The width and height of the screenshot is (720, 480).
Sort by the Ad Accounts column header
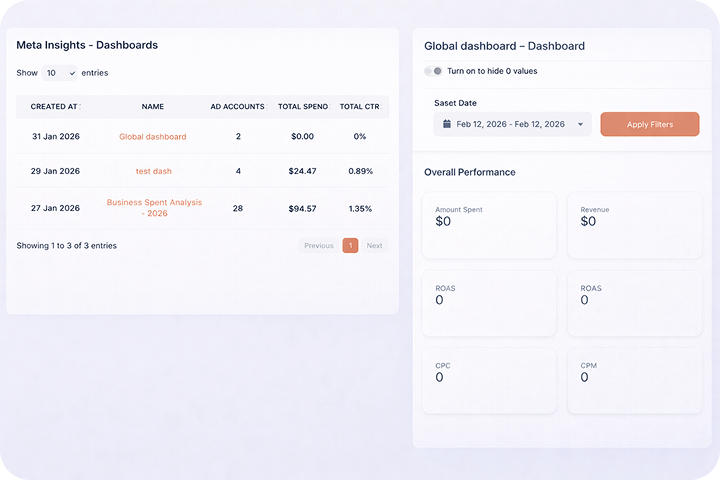coord(237,107)
